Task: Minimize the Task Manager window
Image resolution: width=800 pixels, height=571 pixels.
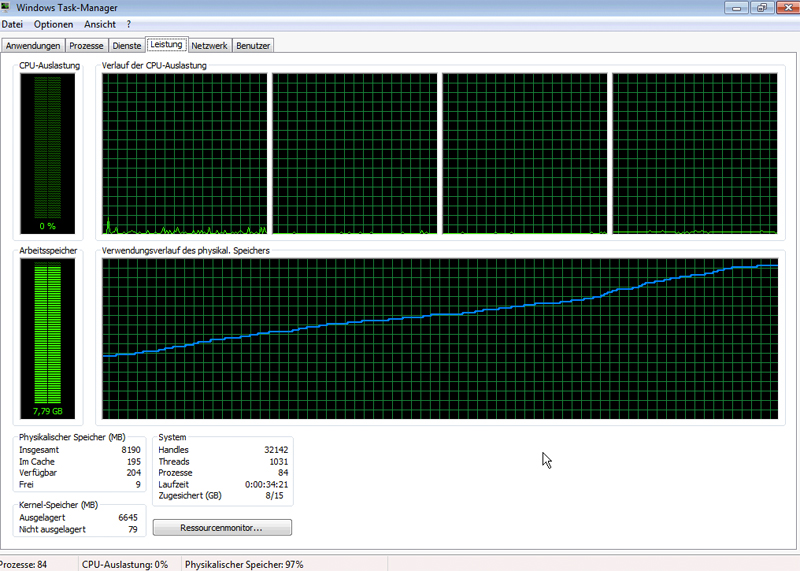Action: (x=735, y=8)
